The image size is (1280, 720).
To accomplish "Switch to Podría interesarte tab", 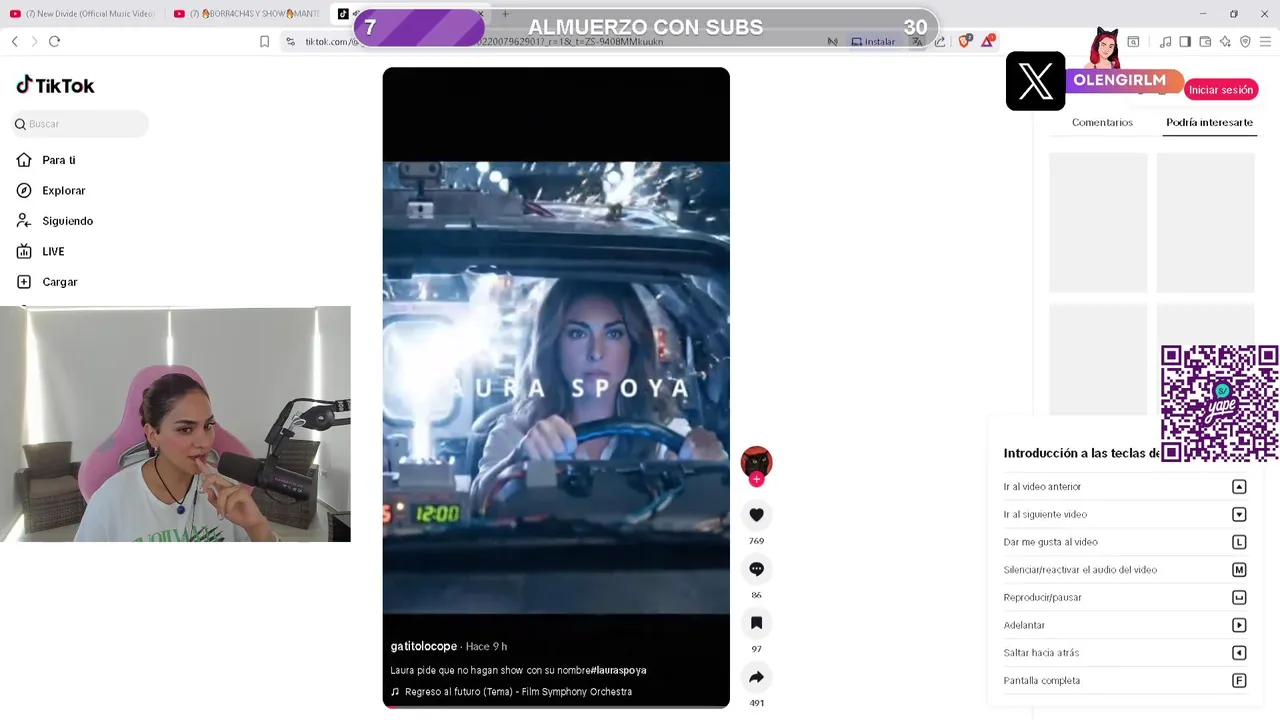I will pos(1209,122).
